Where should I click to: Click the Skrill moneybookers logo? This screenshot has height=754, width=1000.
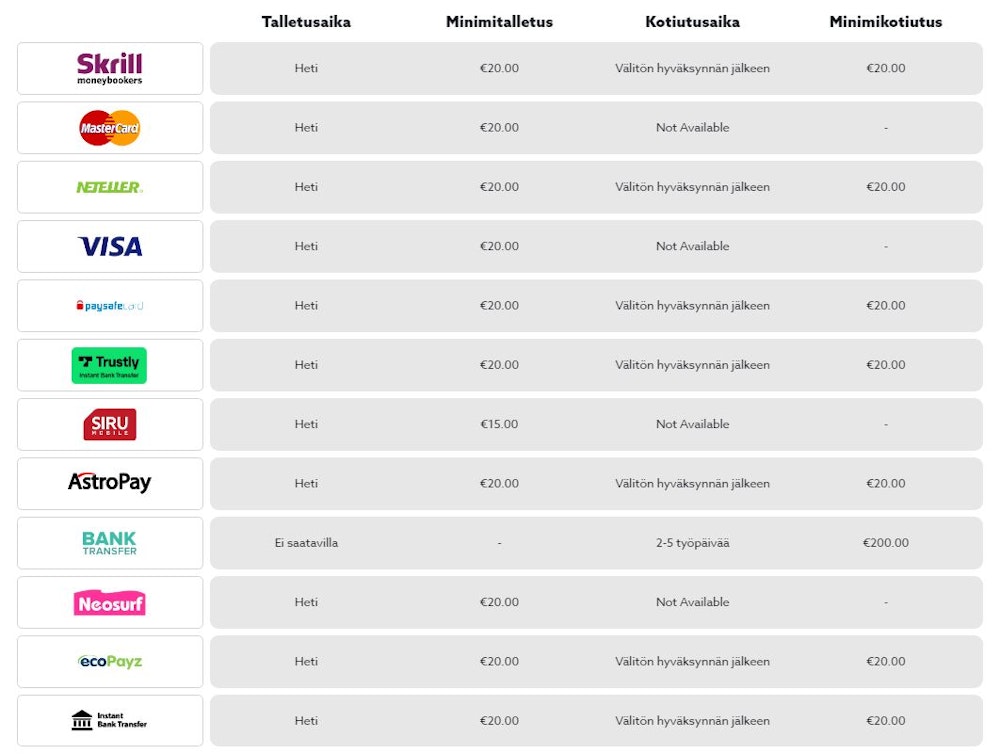[110, 68]
